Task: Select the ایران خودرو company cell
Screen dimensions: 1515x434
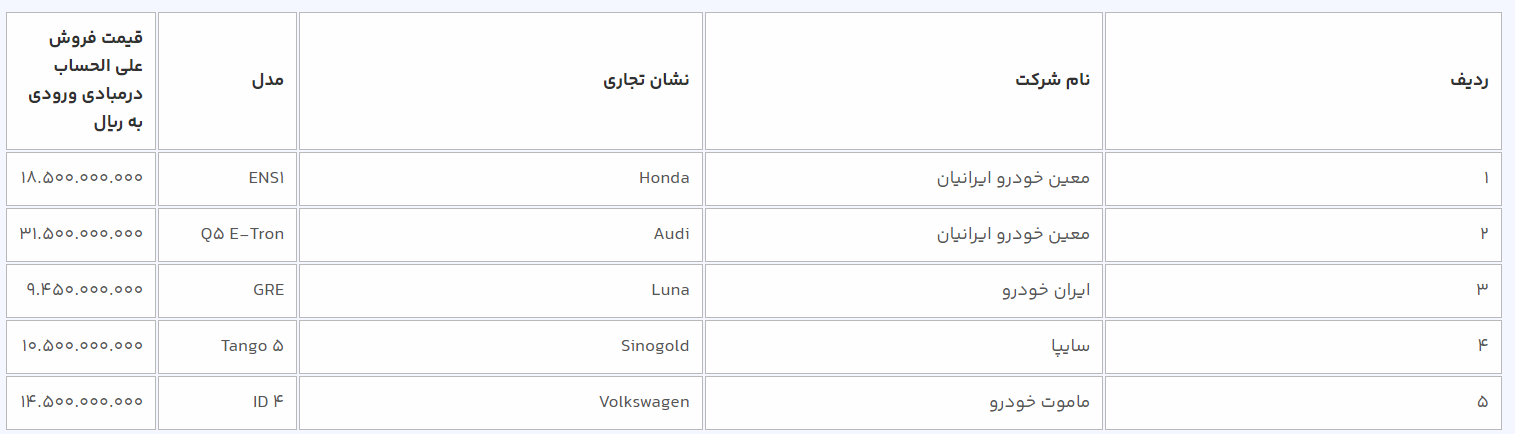Action: (1044, 290)
